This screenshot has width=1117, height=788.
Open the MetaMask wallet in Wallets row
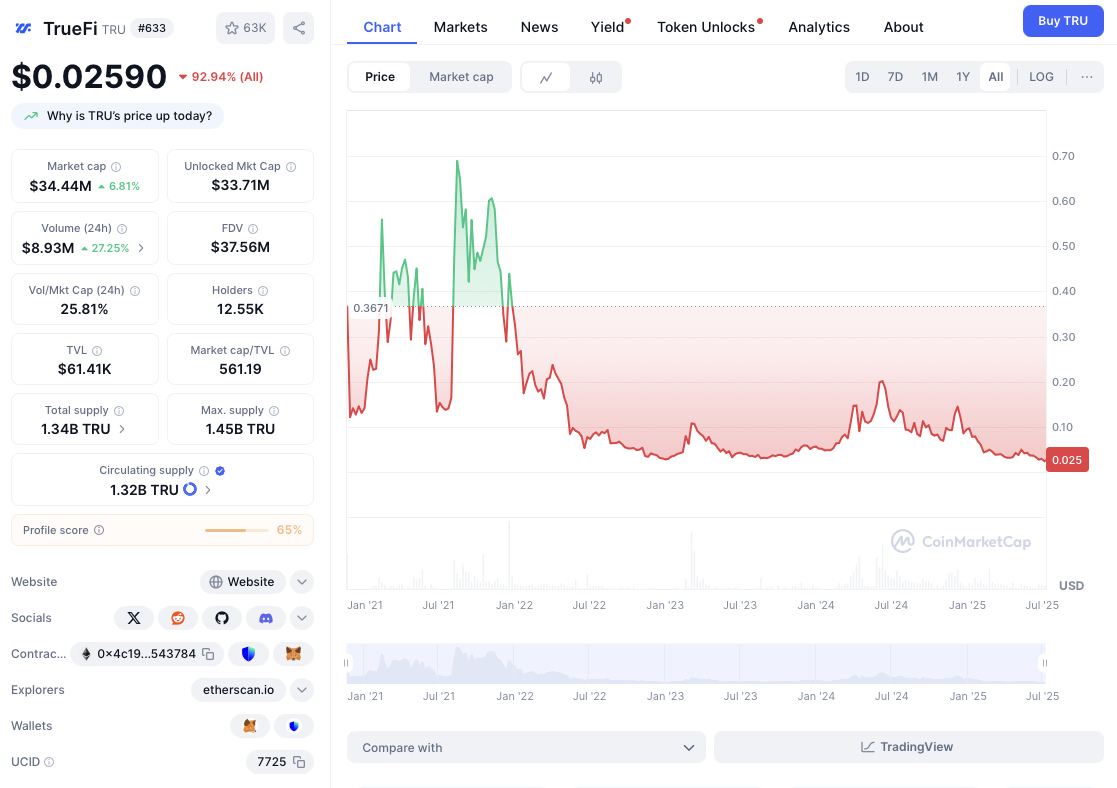pos(250,726)
